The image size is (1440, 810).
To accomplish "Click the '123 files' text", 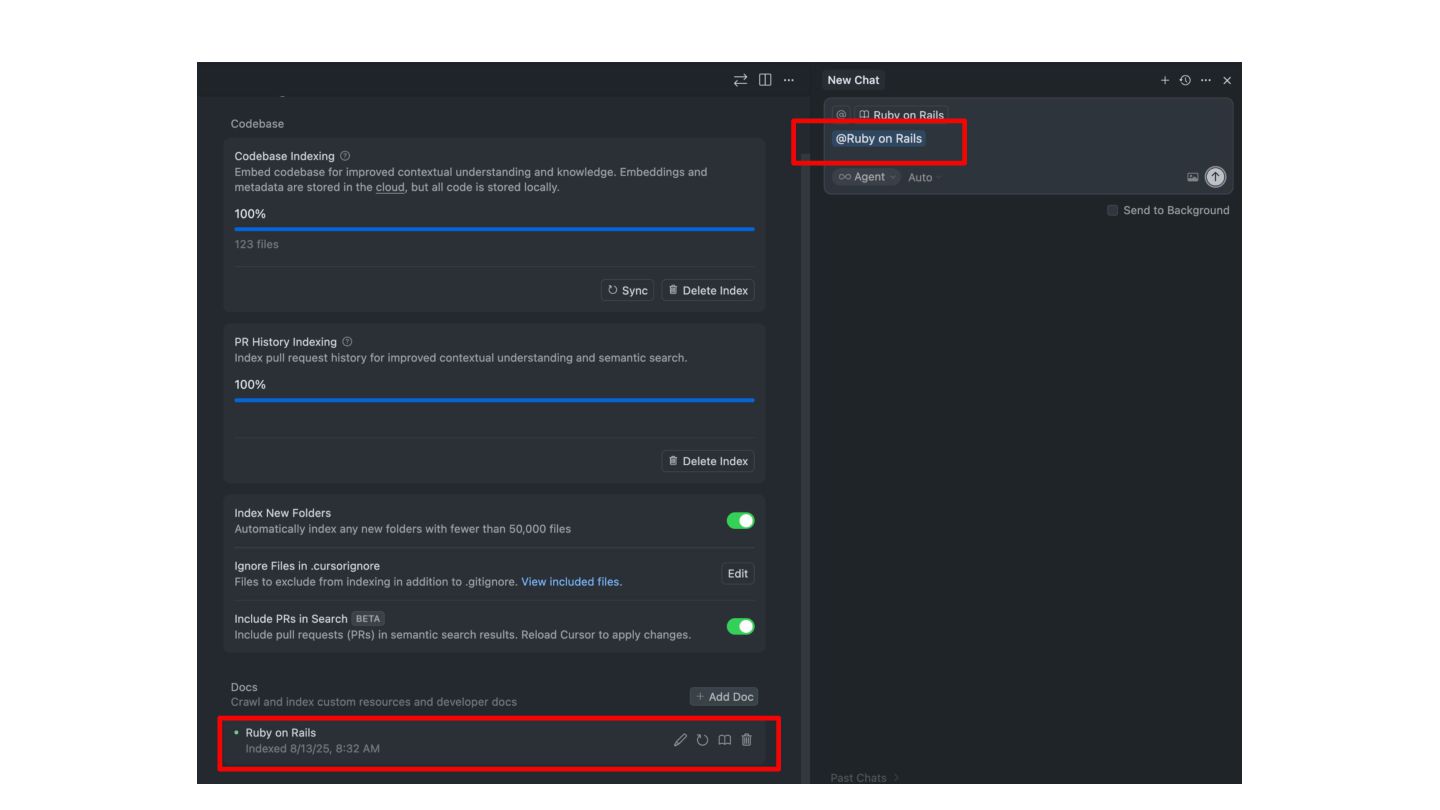I will [257, 244].
